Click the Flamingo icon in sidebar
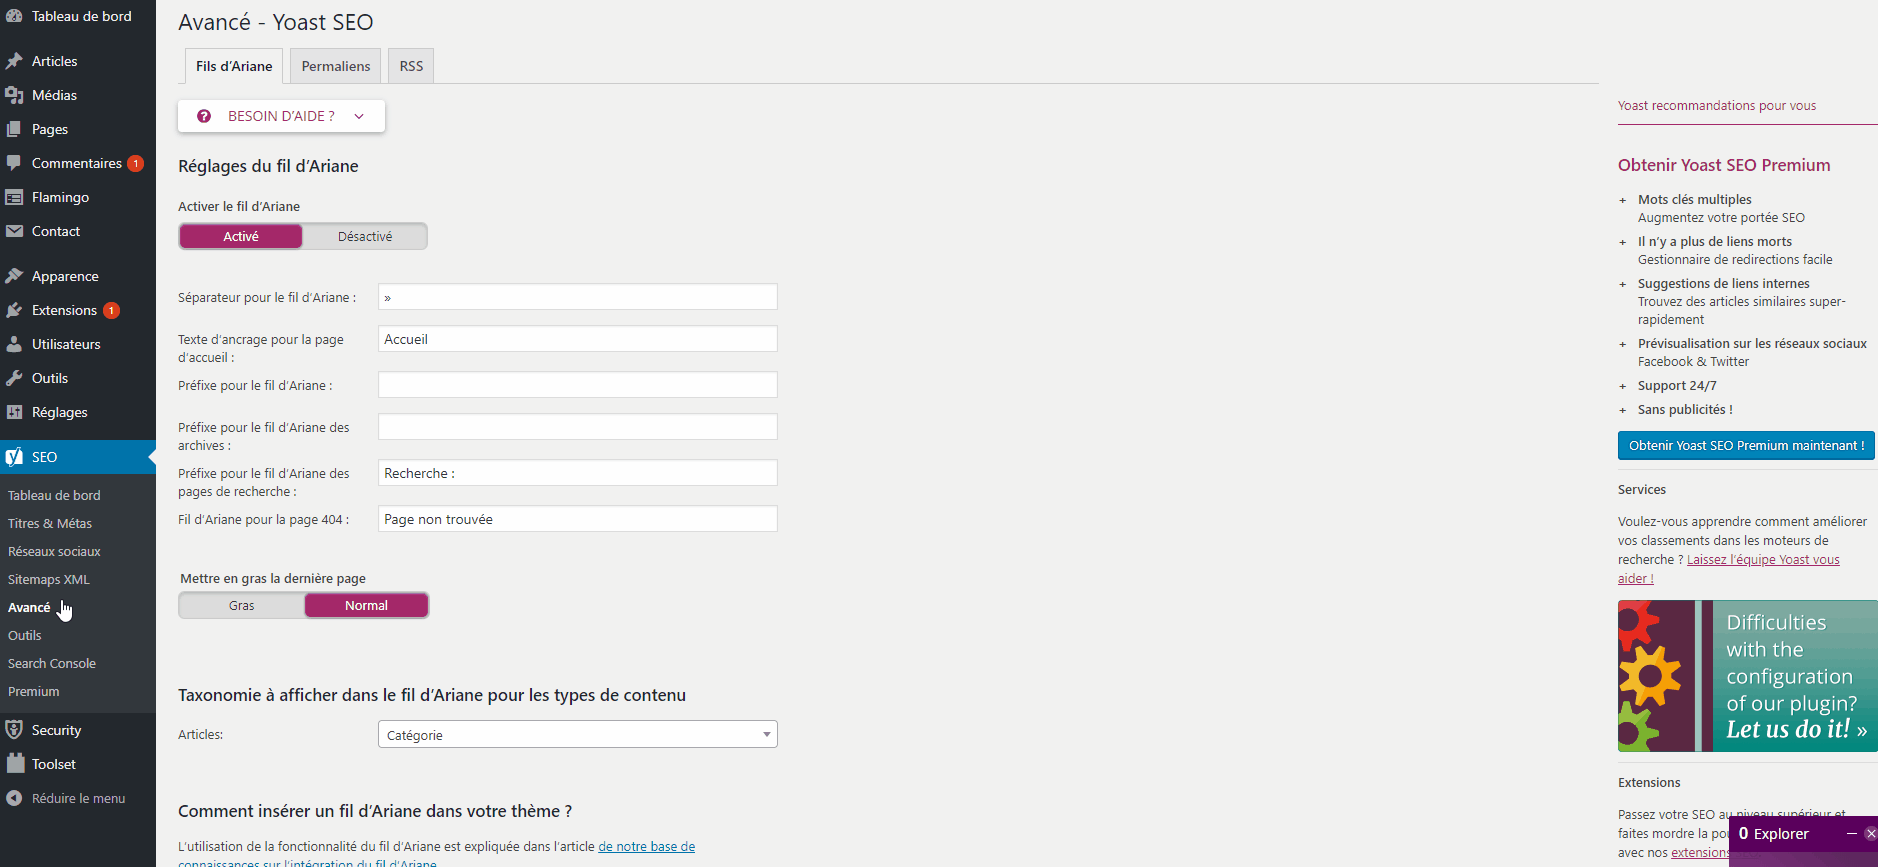1878x867 pixels. coord(14,197)
